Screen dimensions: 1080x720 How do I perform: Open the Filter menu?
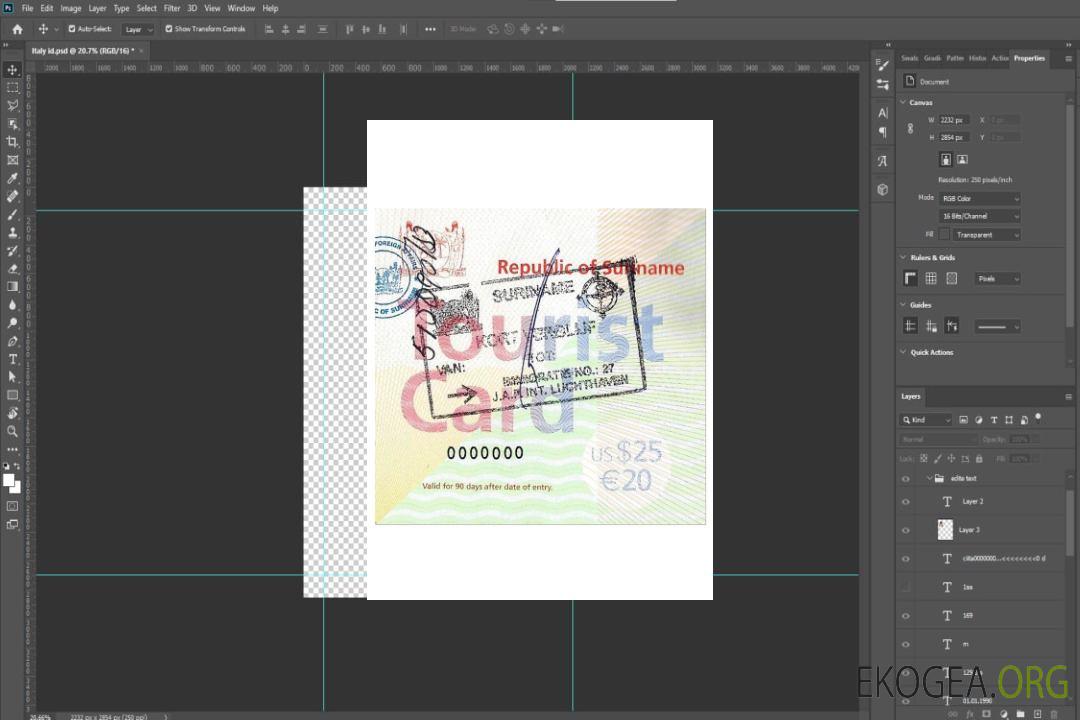(x=172, y=8)
